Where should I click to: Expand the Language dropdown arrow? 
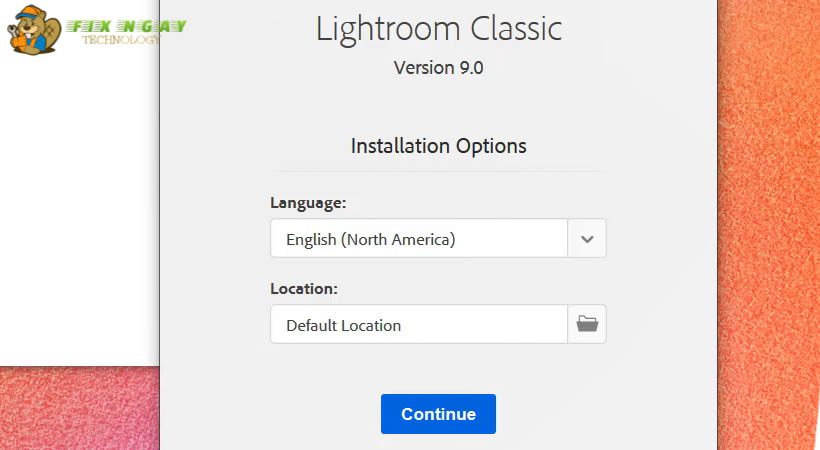pyautogui.click(x=587, y=239)
